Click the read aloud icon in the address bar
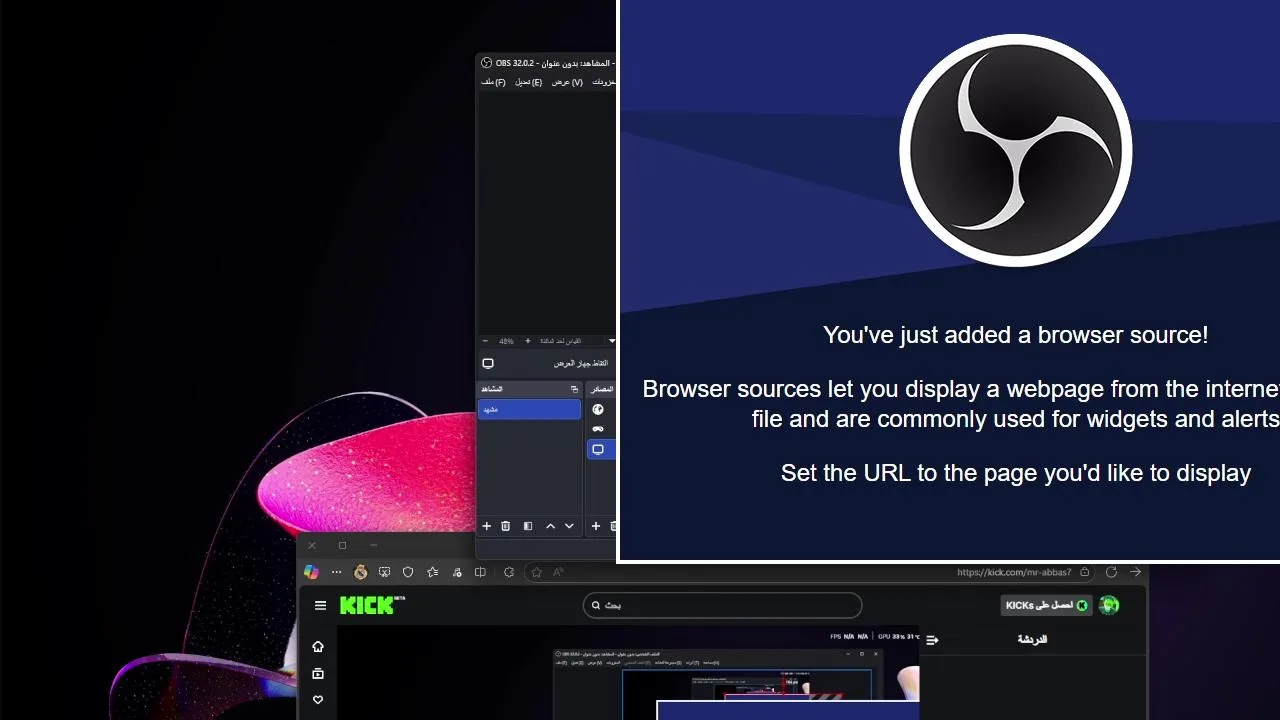 [558, 572]
